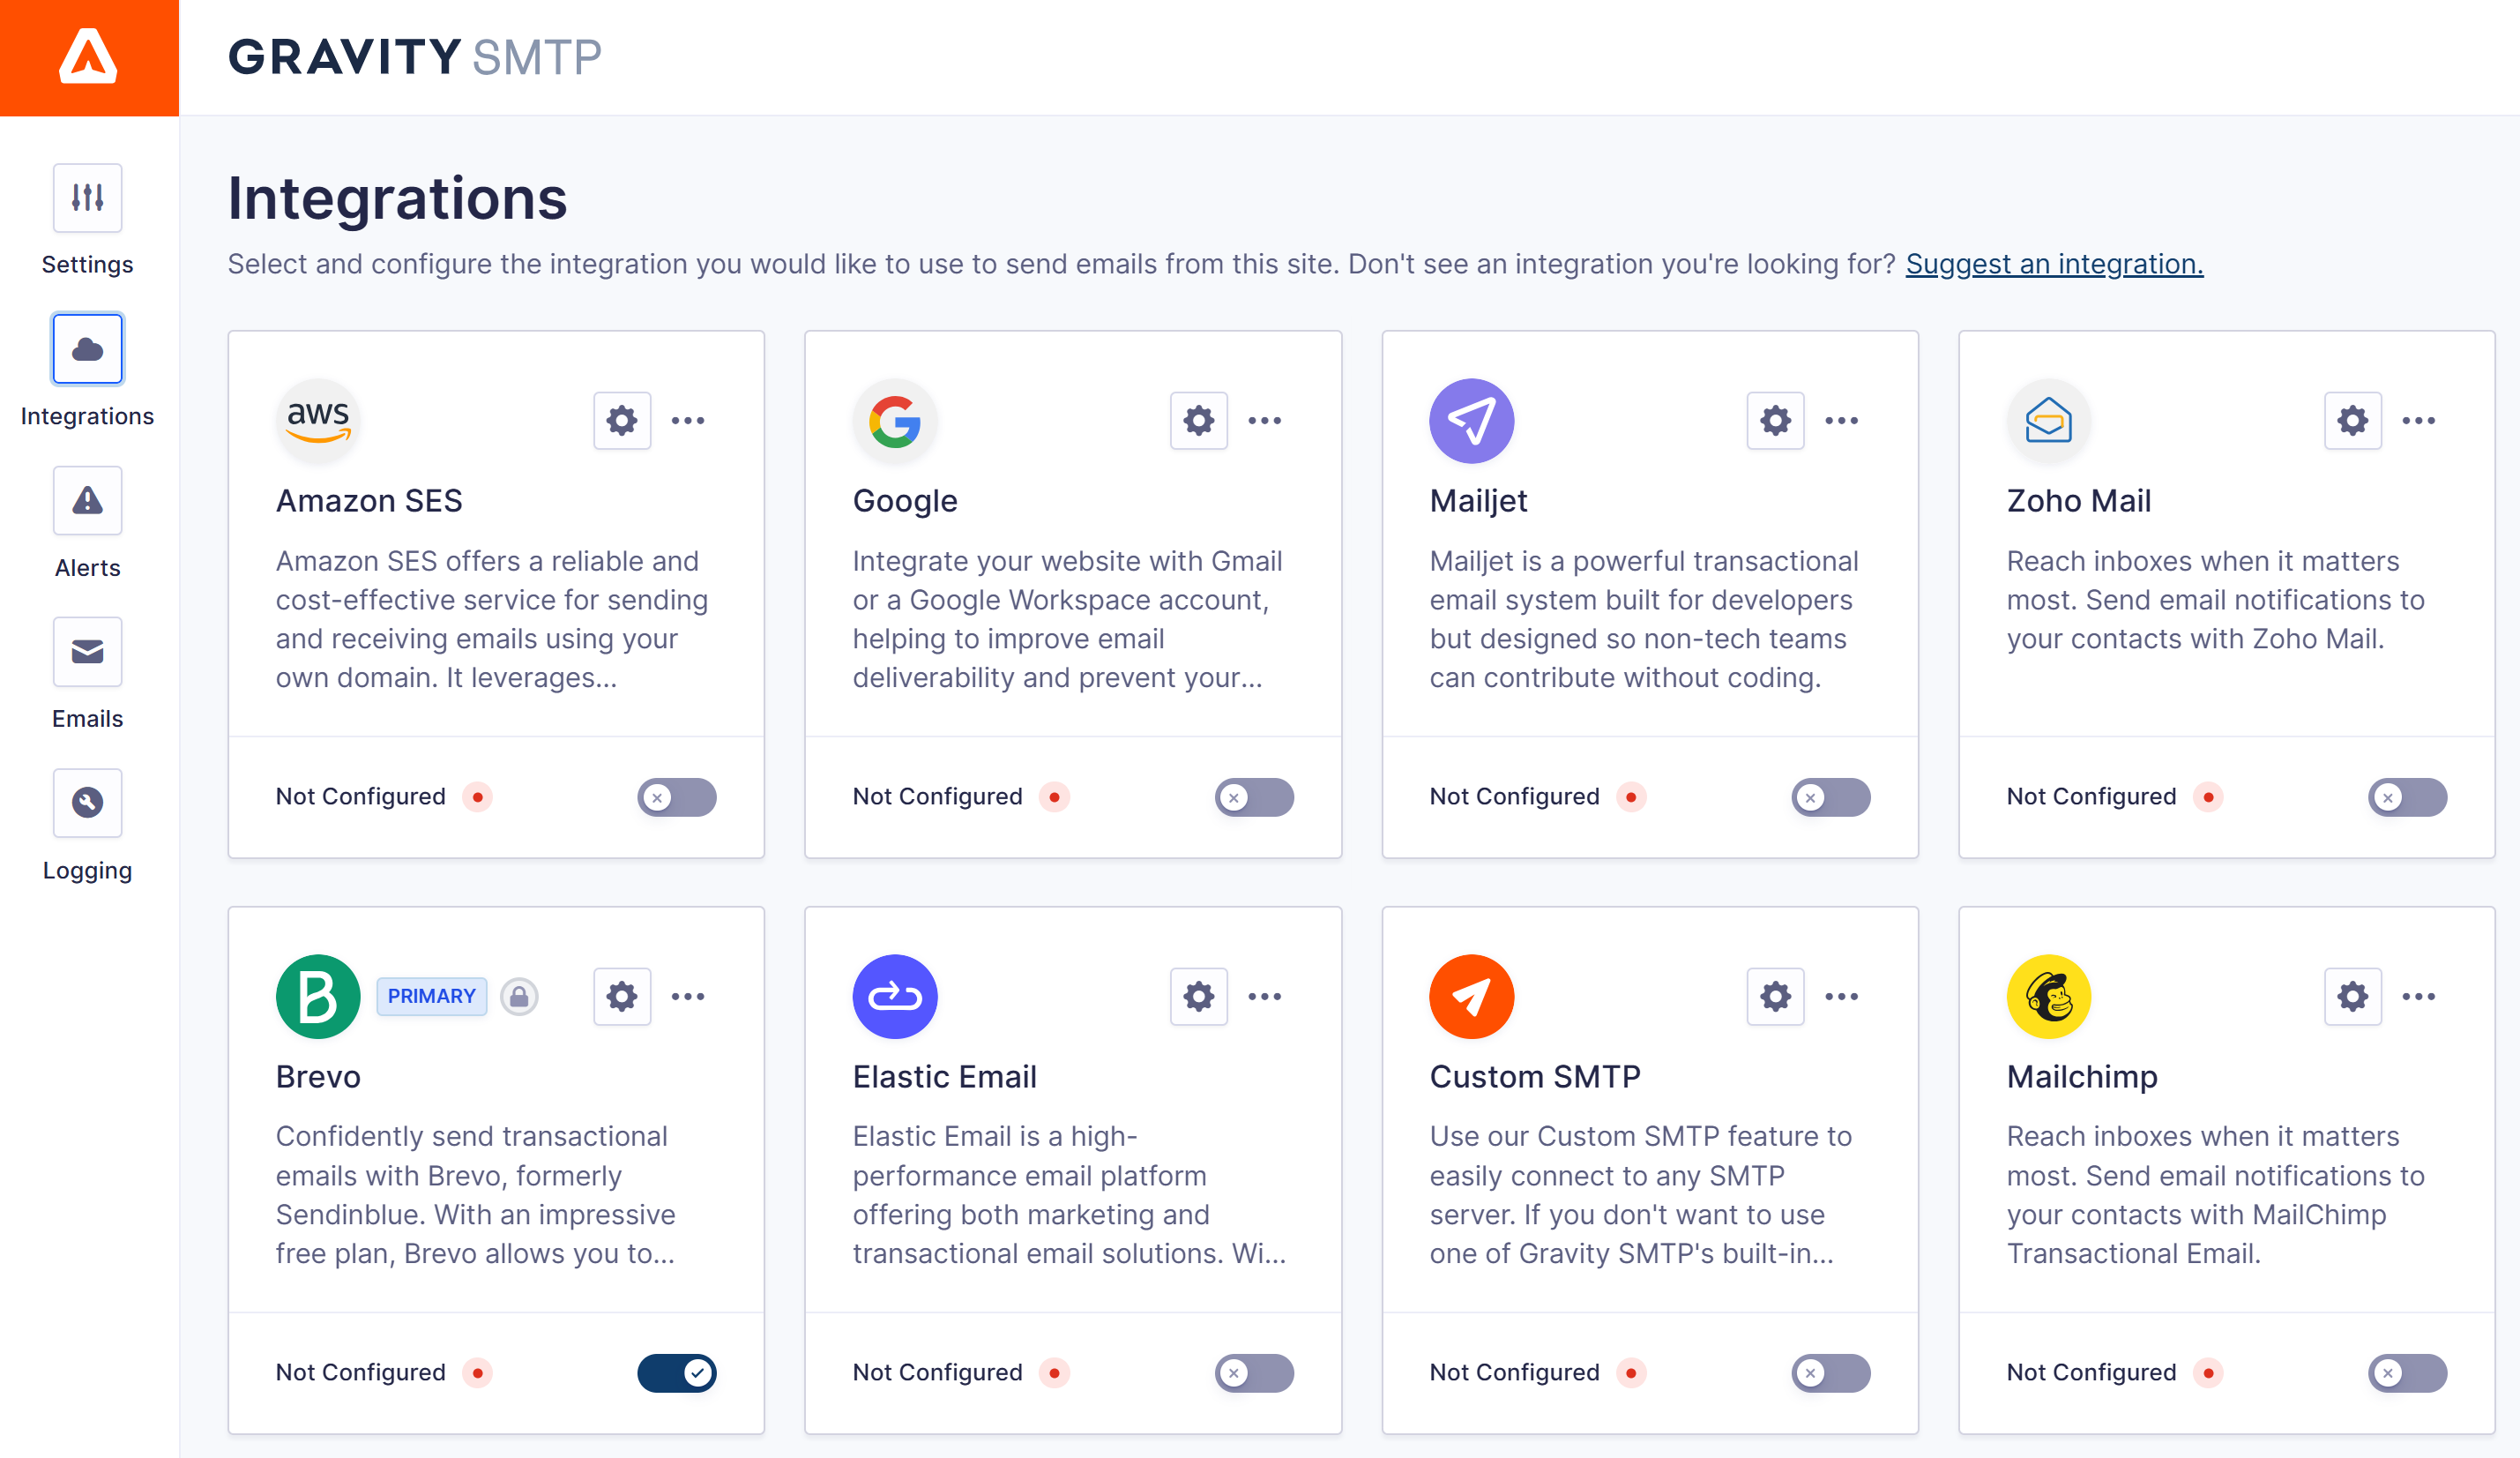Viewport: 2520px width, 1458px height.
Task: Follow the Suggest an integration link
Action: (2054, 264)
